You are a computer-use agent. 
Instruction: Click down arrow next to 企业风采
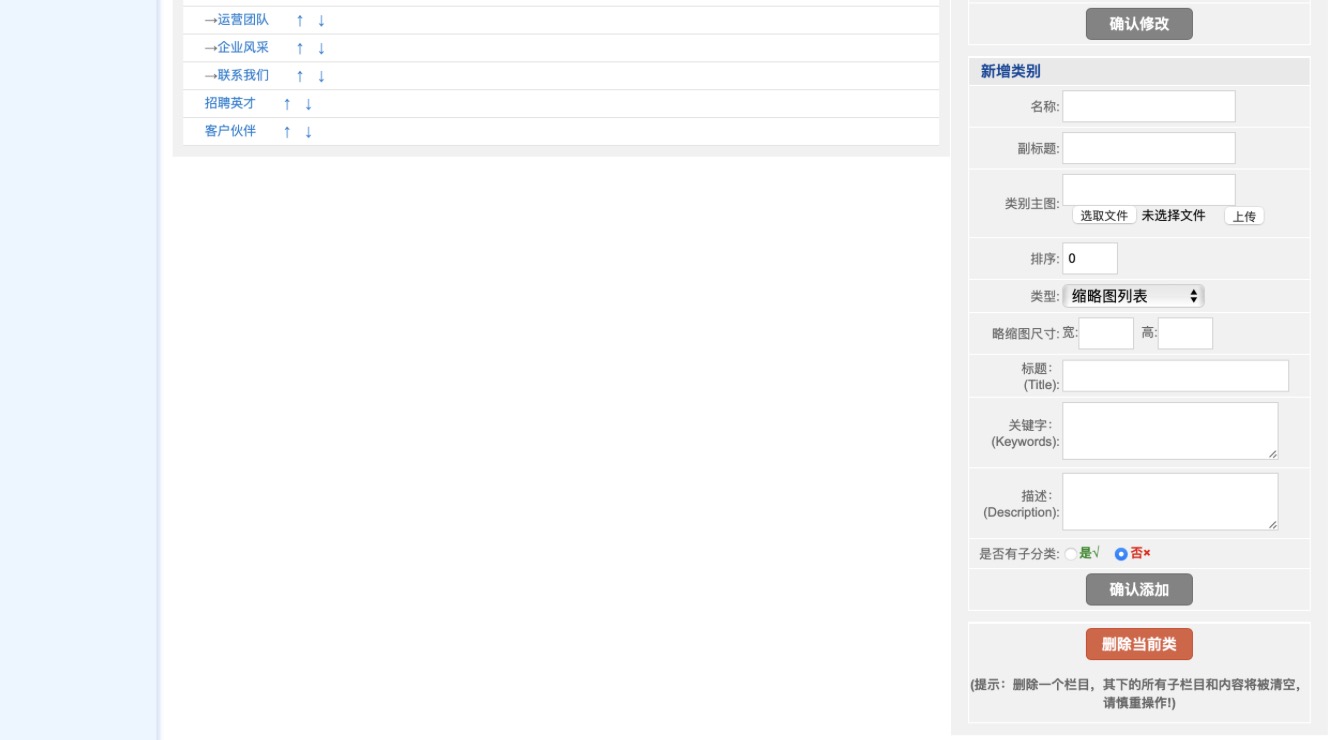(x=321, y=49)
